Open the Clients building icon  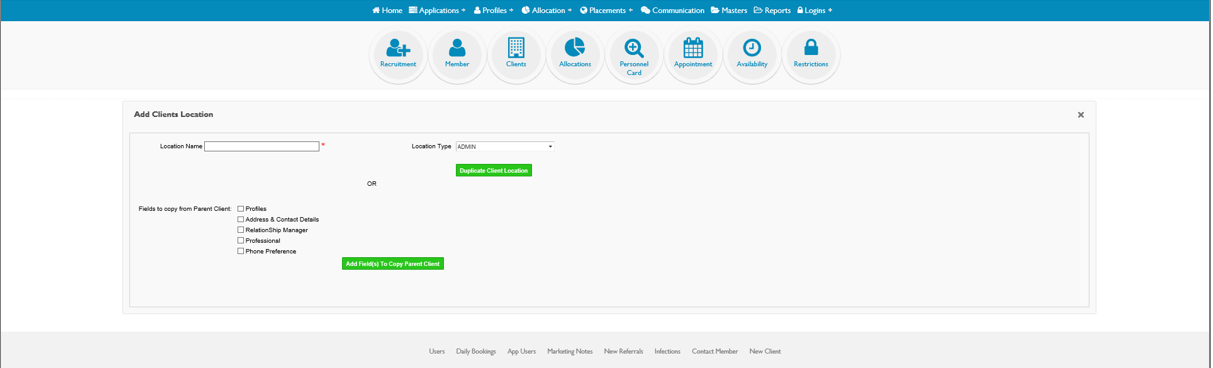click(516, 54)
